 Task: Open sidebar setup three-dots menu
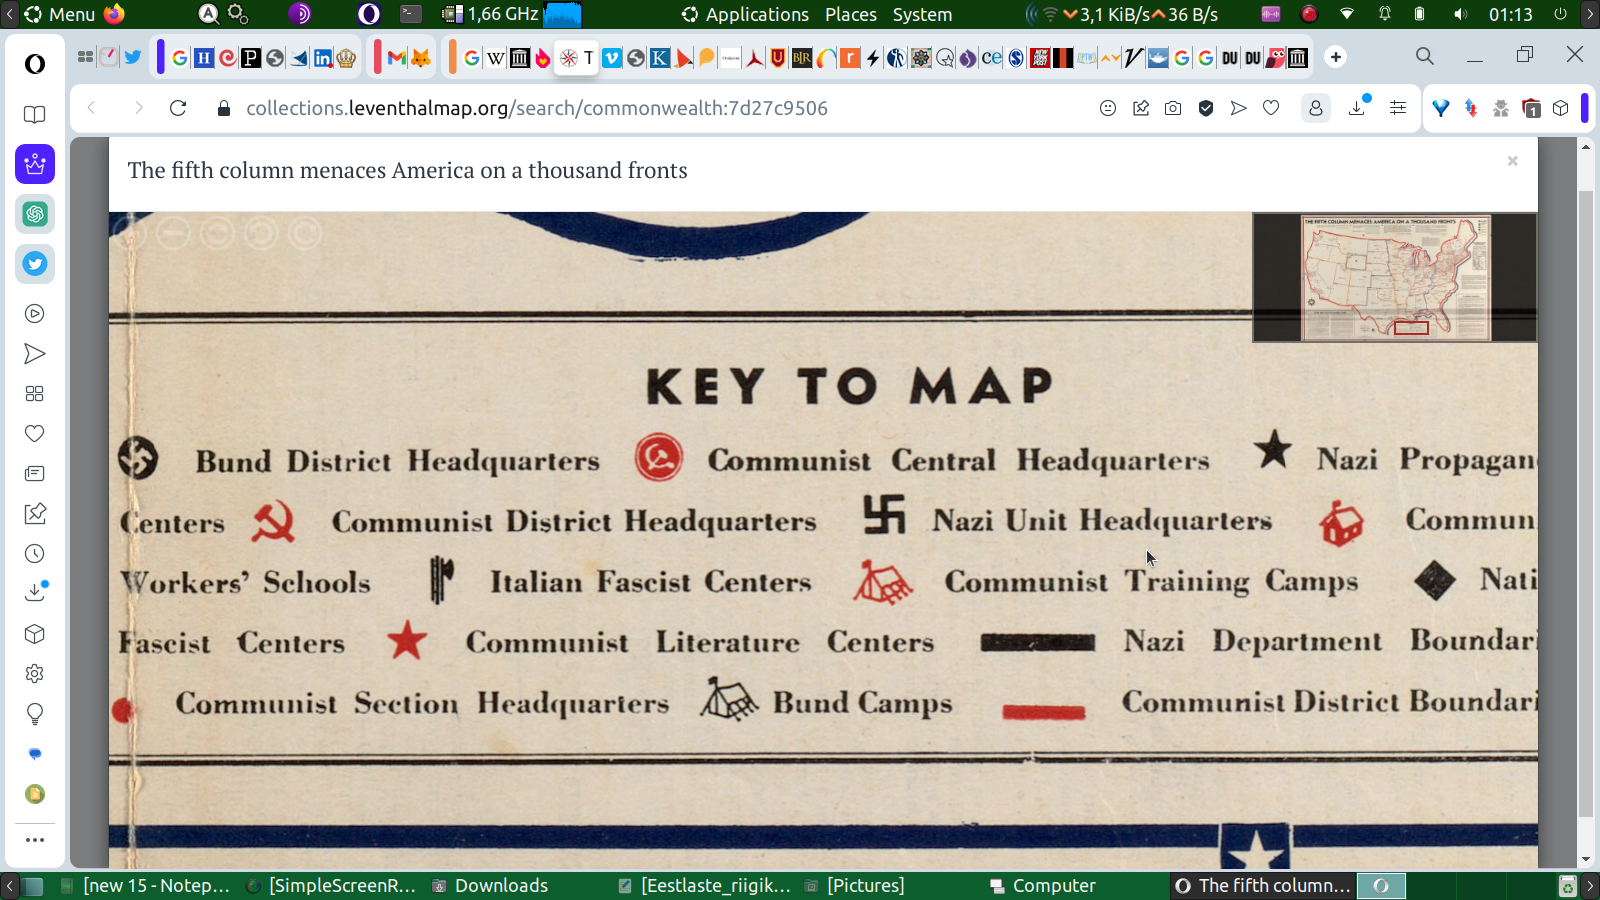tap(35, 840)
